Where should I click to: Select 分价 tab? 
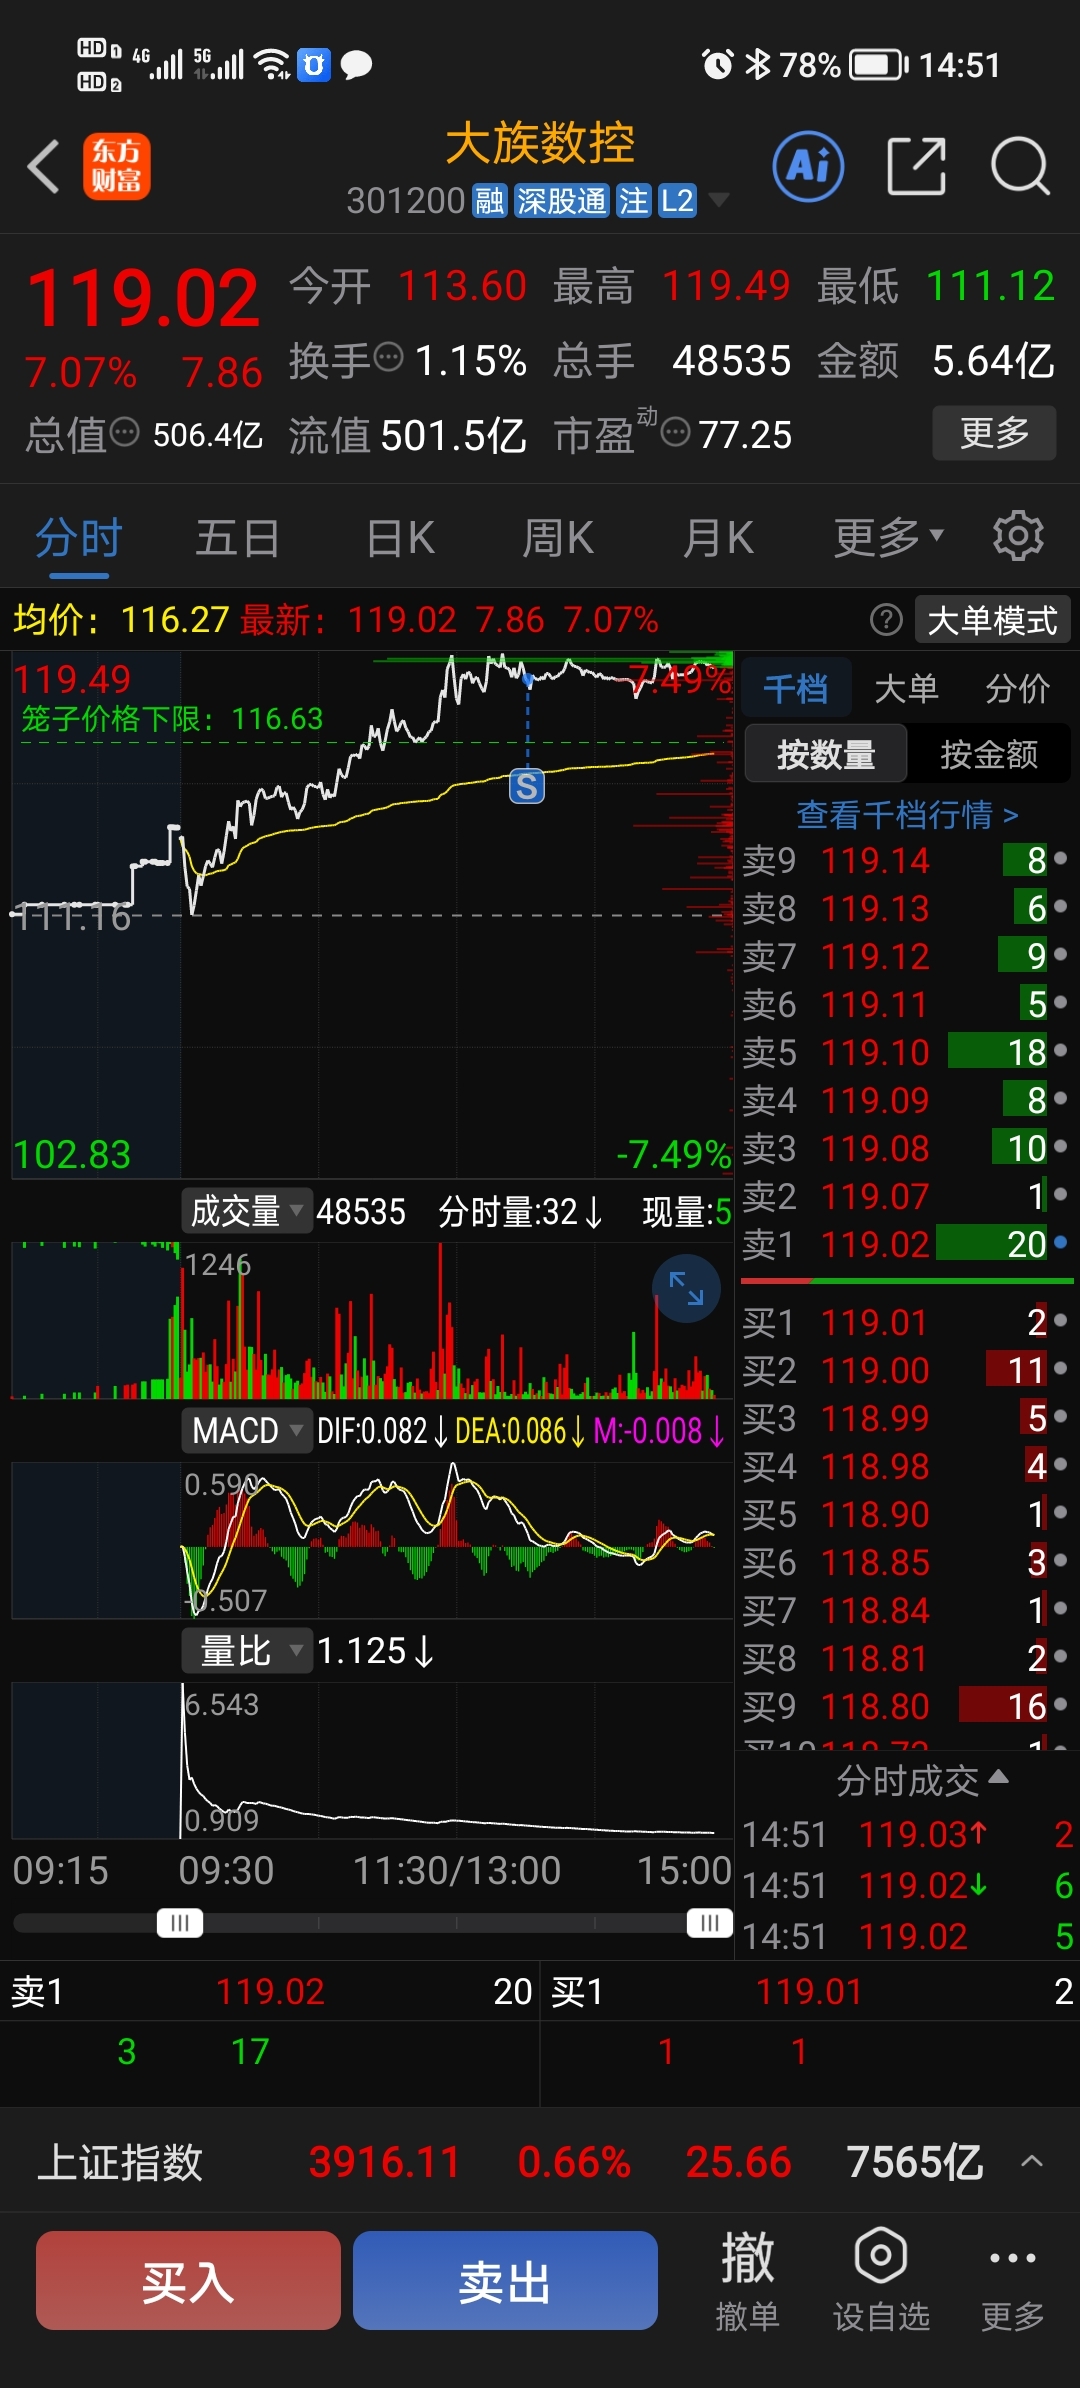pos(1017,688)
